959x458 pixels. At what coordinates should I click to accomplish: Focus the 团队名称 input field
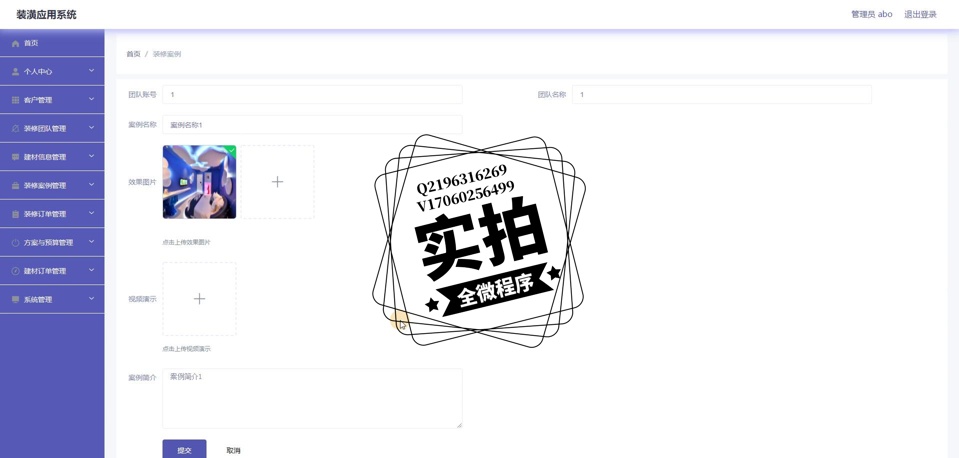(722, 95)
